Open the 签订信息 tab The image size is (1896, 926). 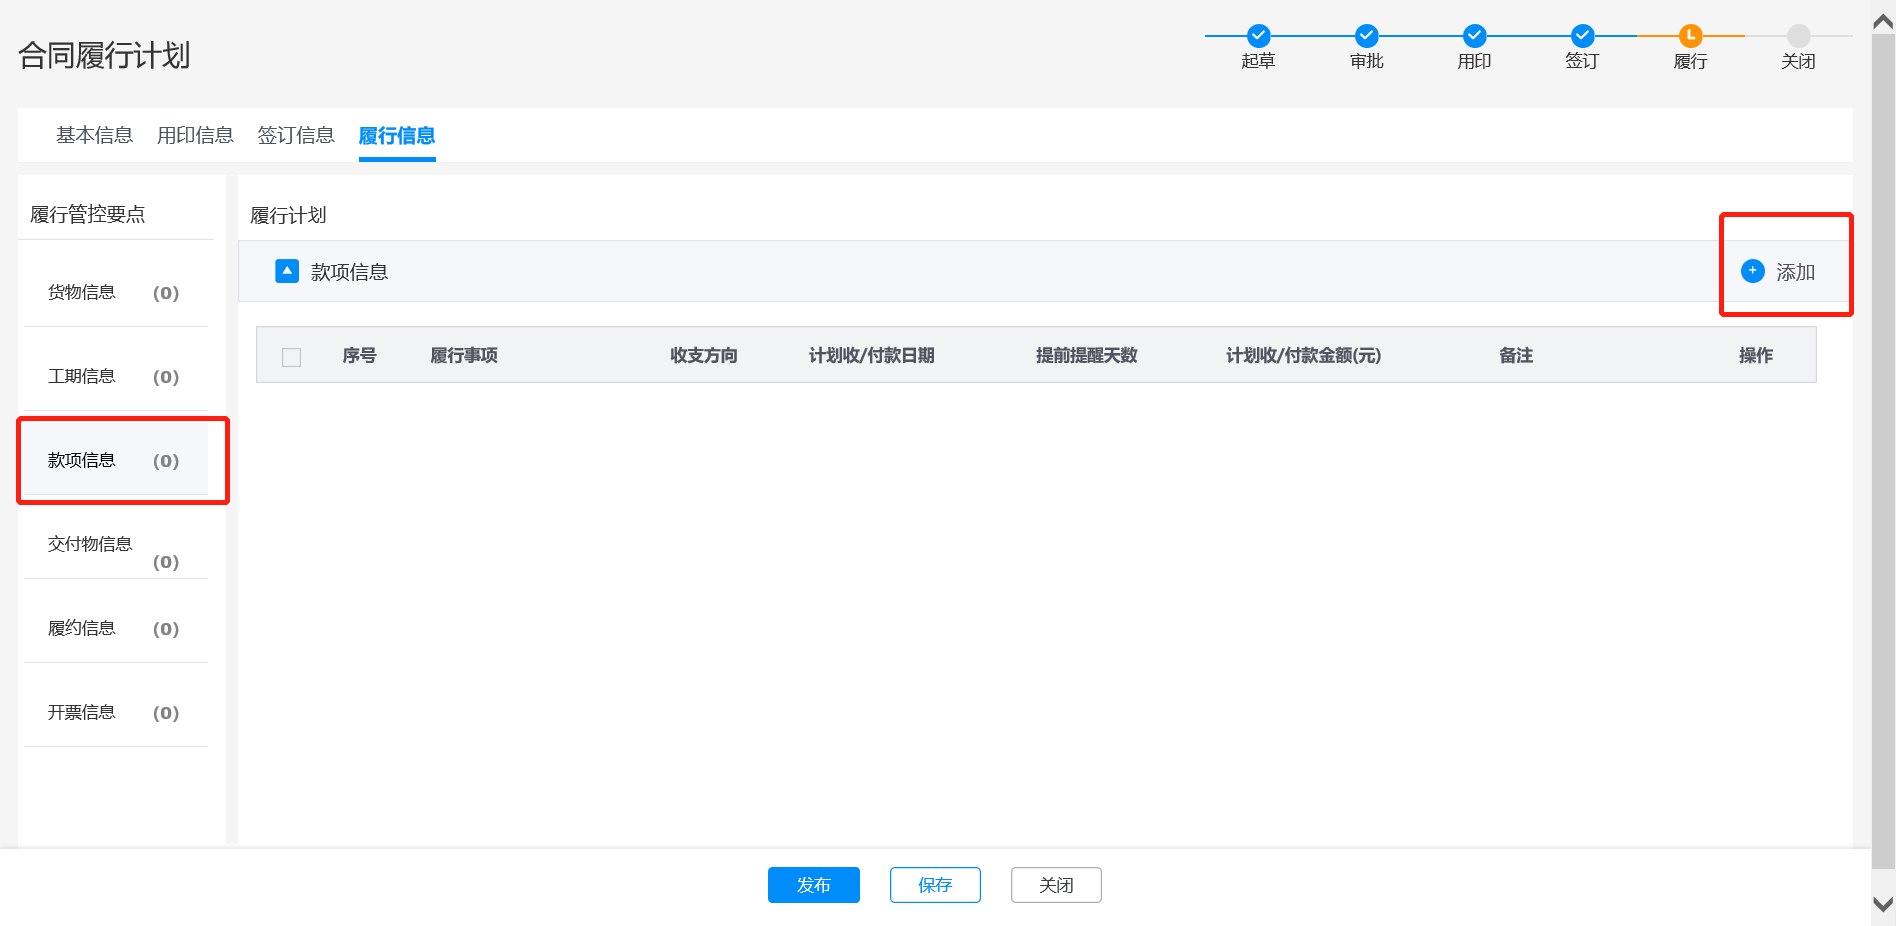click(x=296, y=135)
